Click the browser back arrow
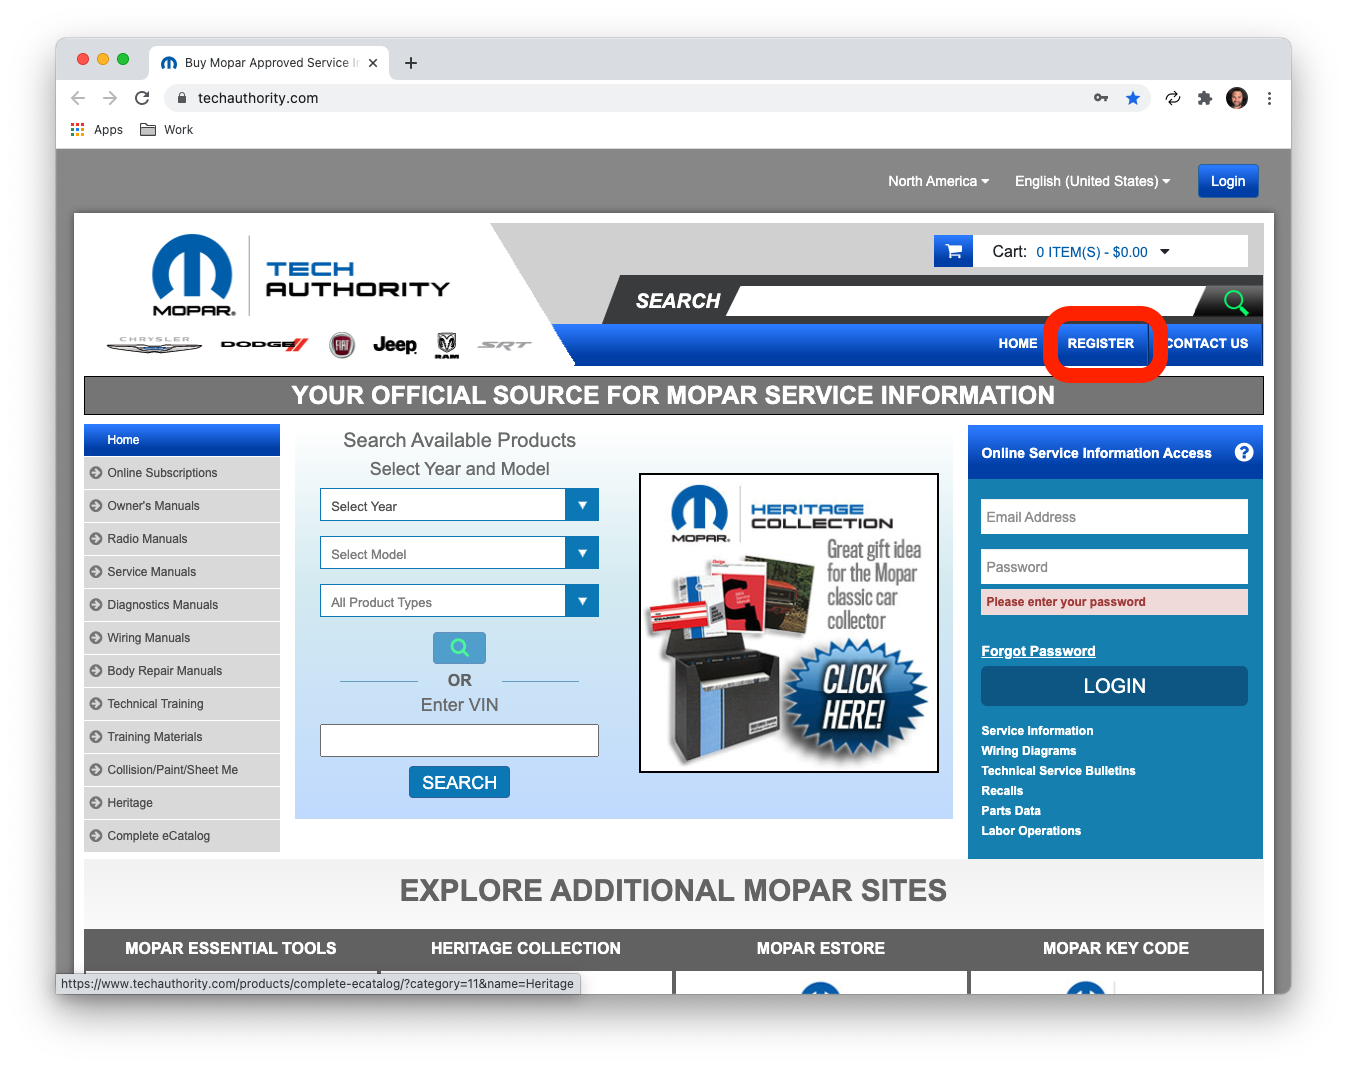 point(78,98)
